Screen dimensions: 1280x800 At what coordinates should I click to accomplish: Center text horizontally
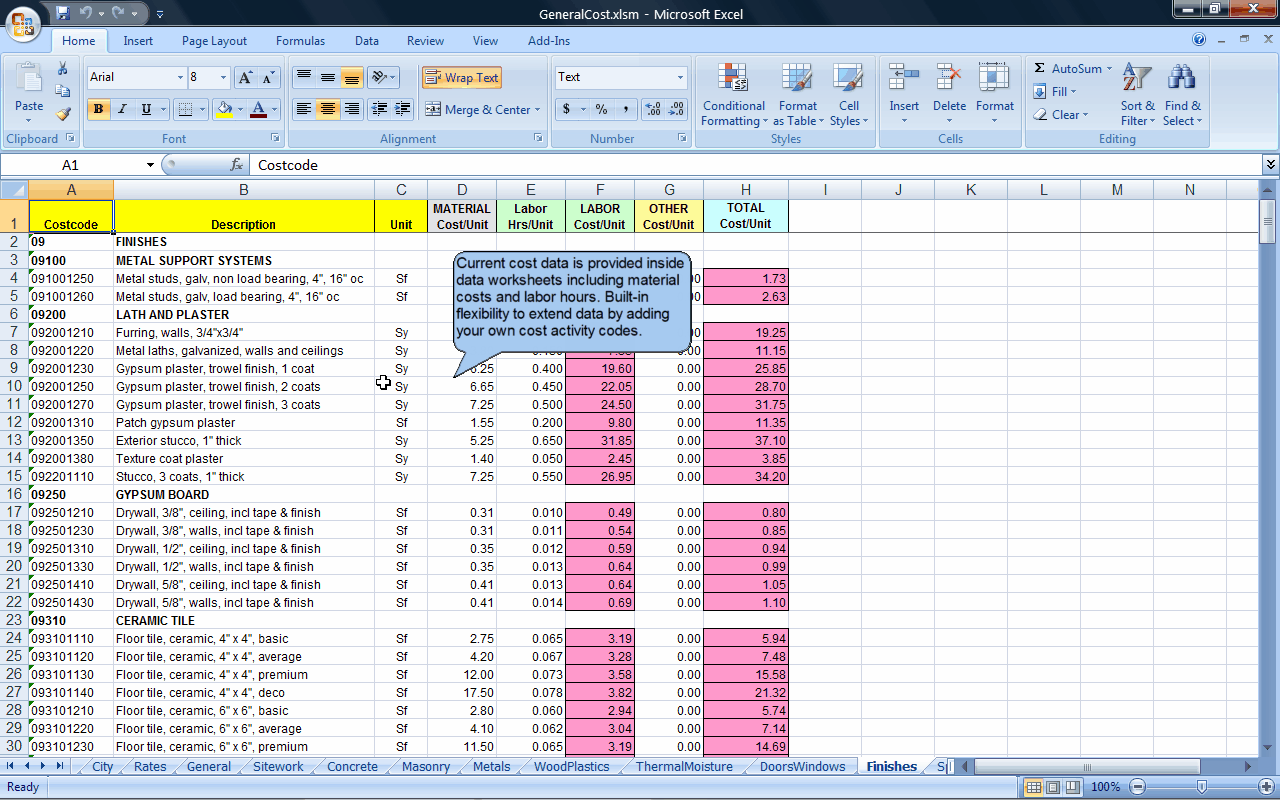coord(327,109)
